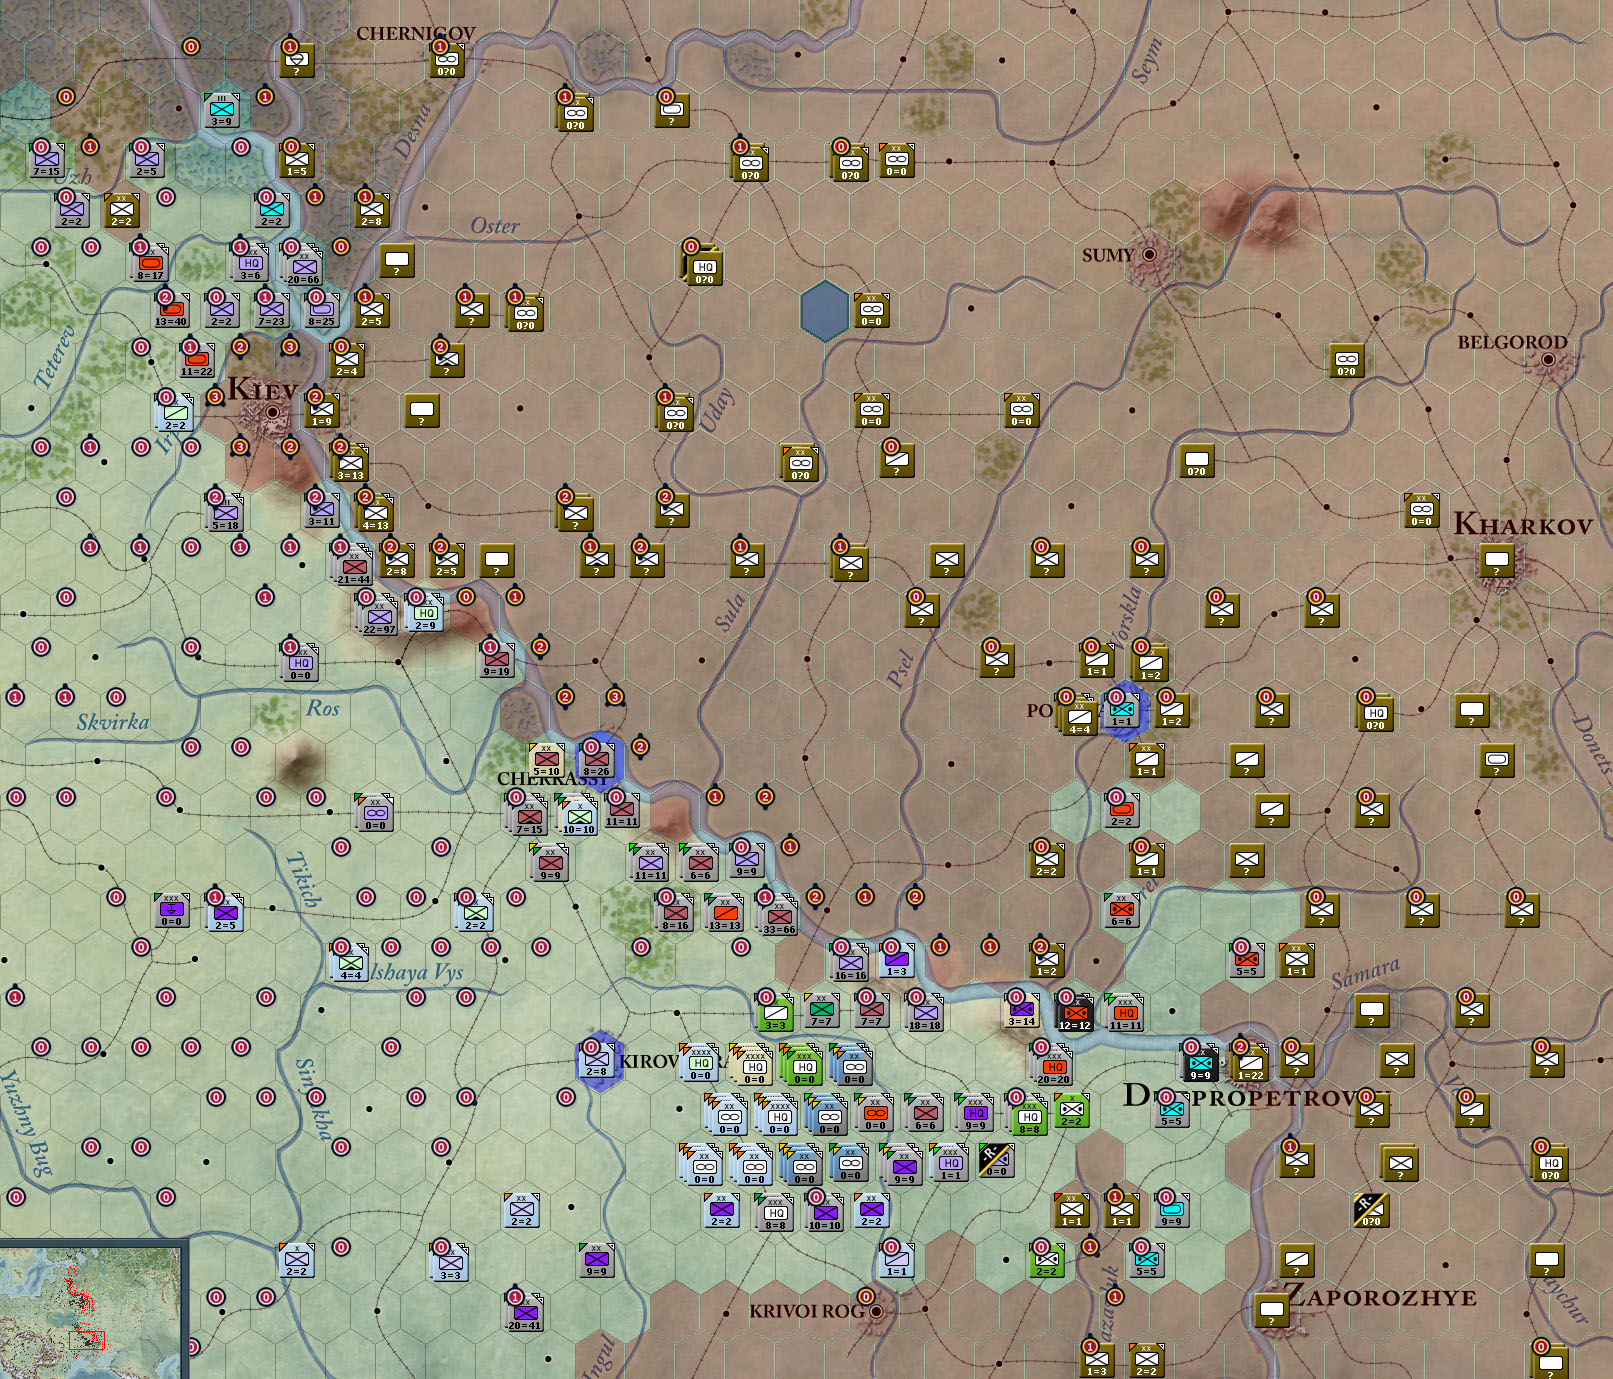Click the purple stack labeled 20=41

[x=525, y=1314]
